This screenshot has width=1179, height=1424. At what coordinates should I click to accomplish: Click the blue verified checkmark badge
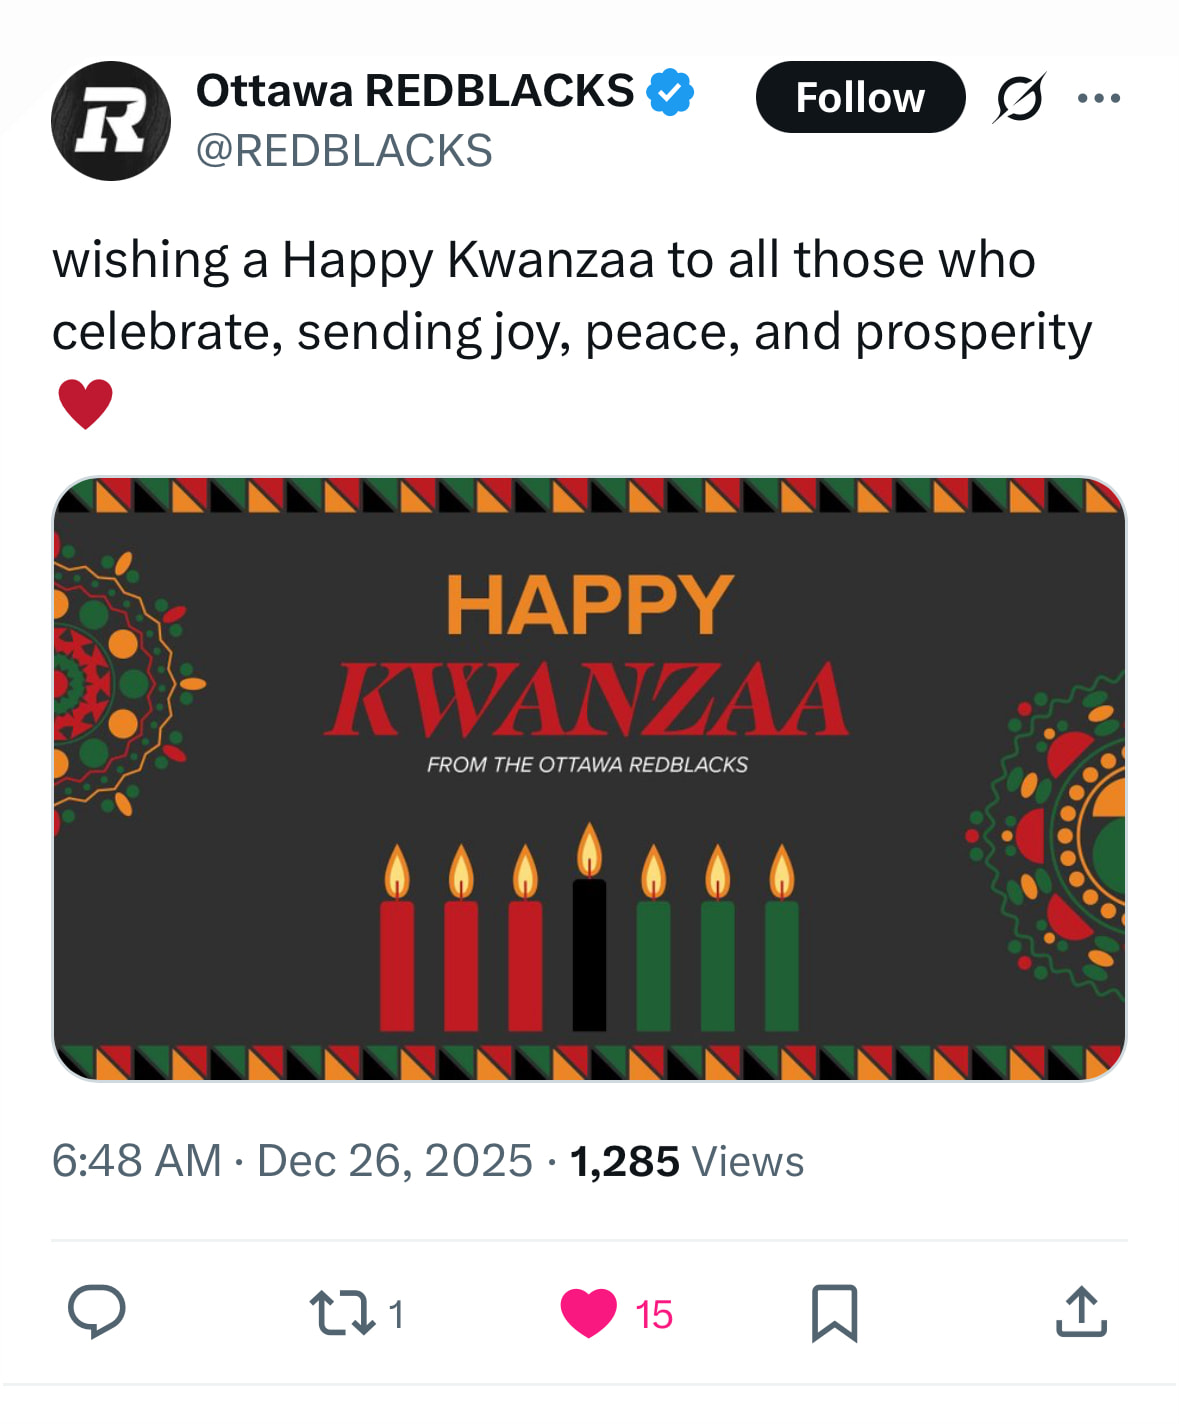[670, 92]
